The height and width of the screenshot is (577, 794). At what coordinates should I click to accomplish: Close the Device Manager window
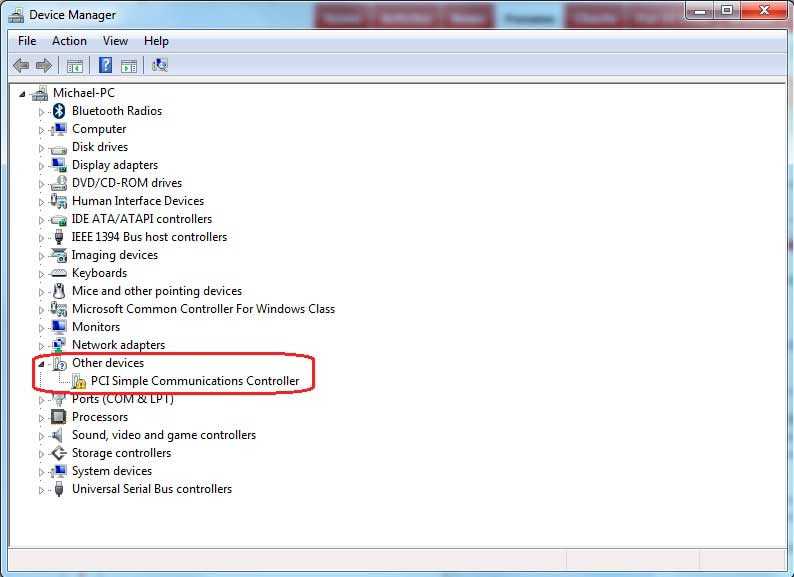[764, 11]
